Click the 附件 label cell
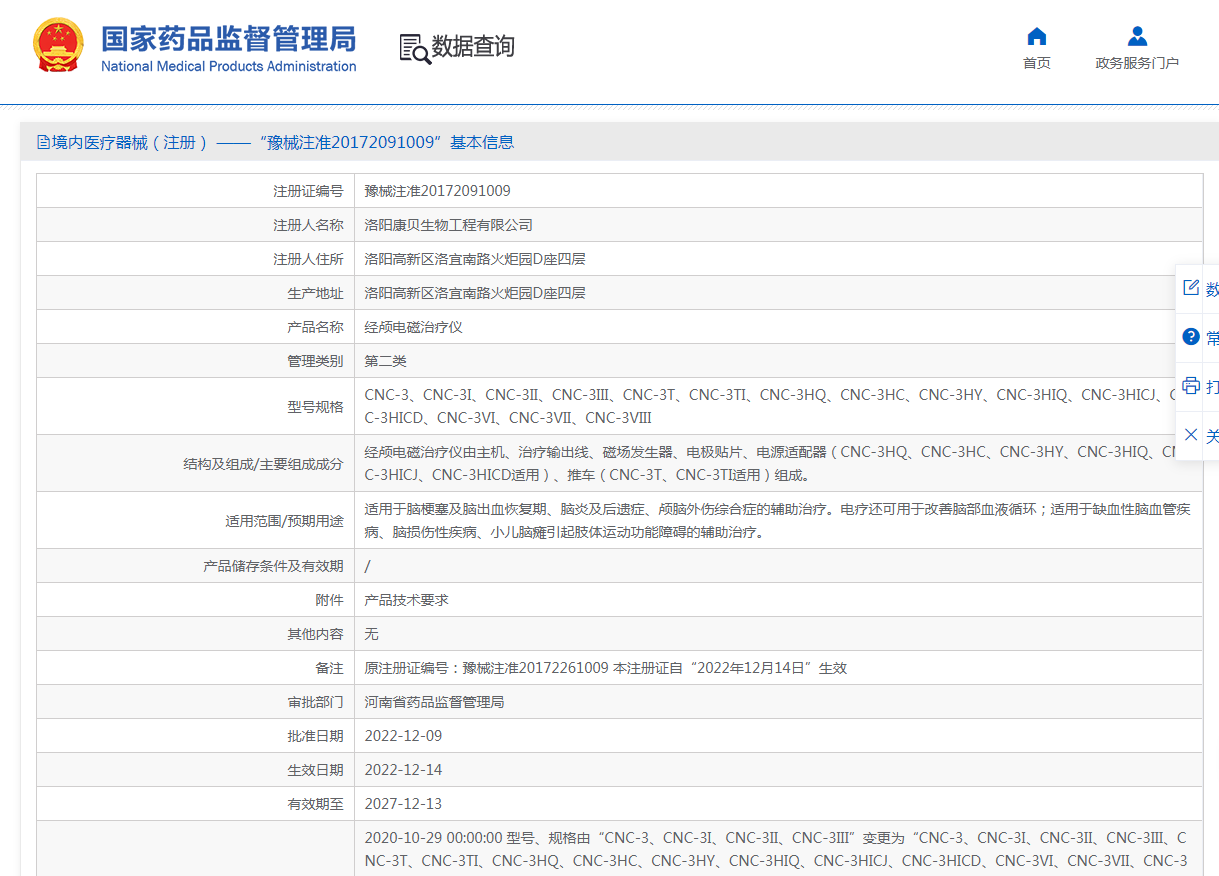The image size is (1219, 876). pos(196,600)
